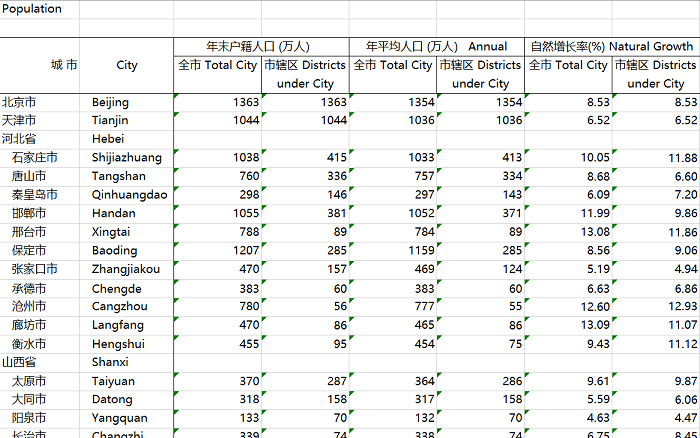Image resolution: width=700 pixels, height=438 pixels.
Task: Click the Zhangjiakou name cell
Action: [x=127, y=269]
